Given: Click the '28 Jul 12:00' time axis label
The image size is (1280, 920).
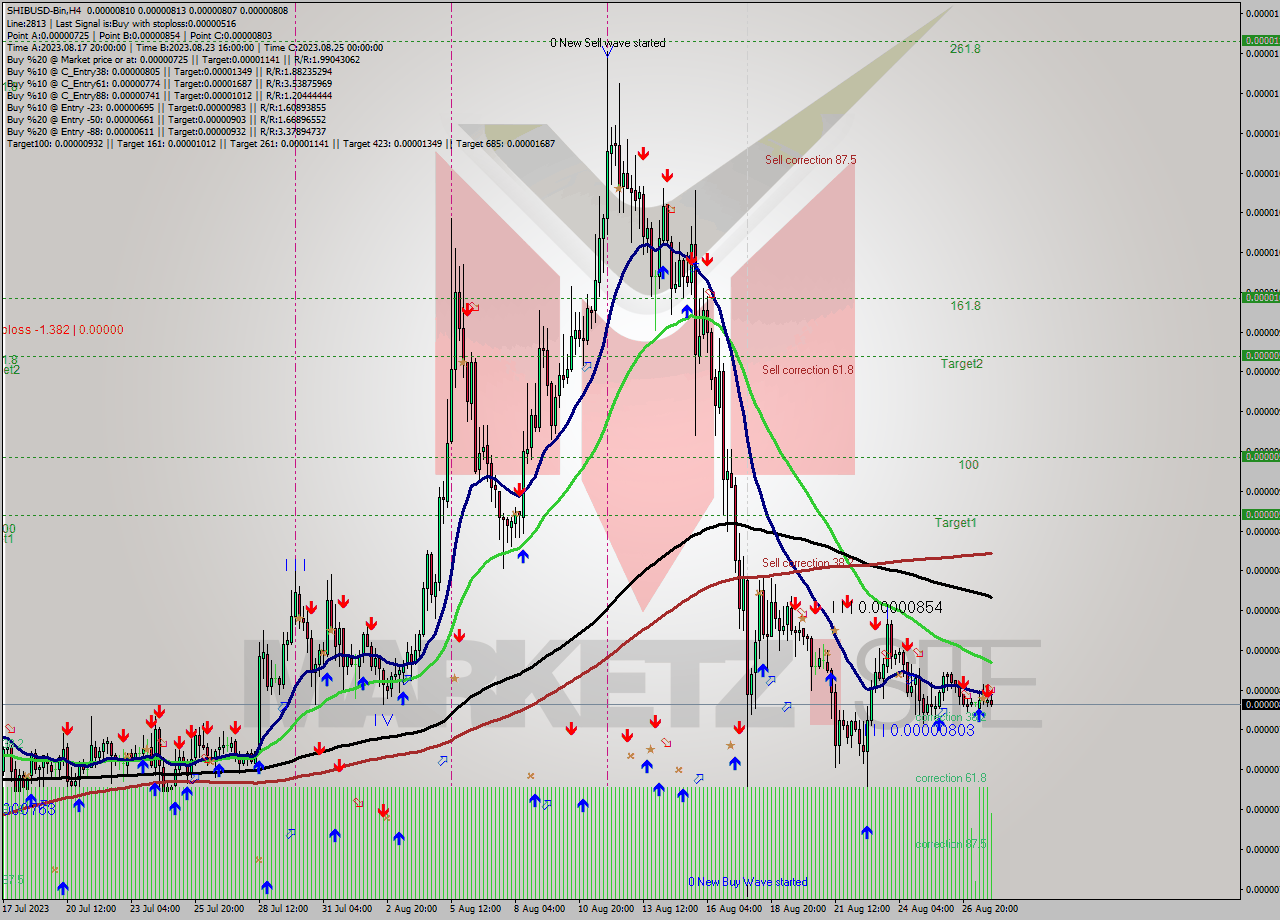Looking at the screenshot, I should [x=282, y=909].
